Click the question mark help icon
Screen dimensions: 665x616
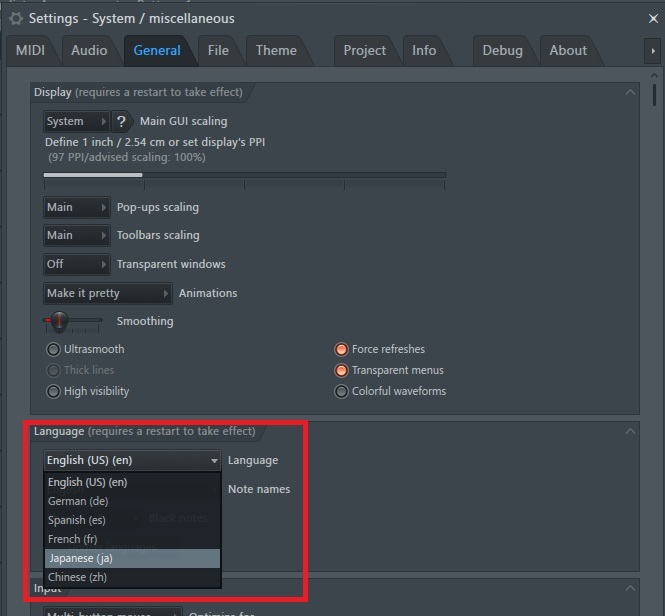tap(121, 121)
